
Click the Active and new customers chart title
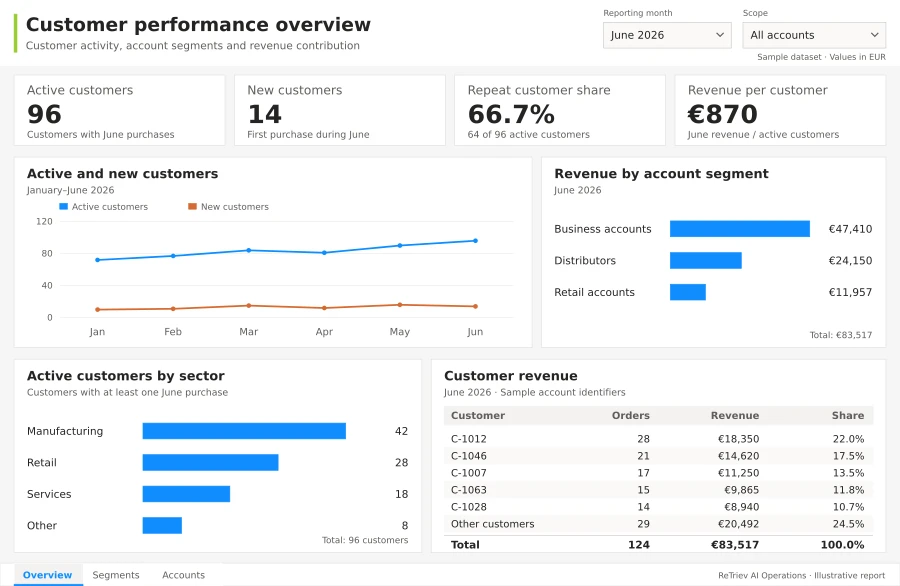tap(122, 173)
